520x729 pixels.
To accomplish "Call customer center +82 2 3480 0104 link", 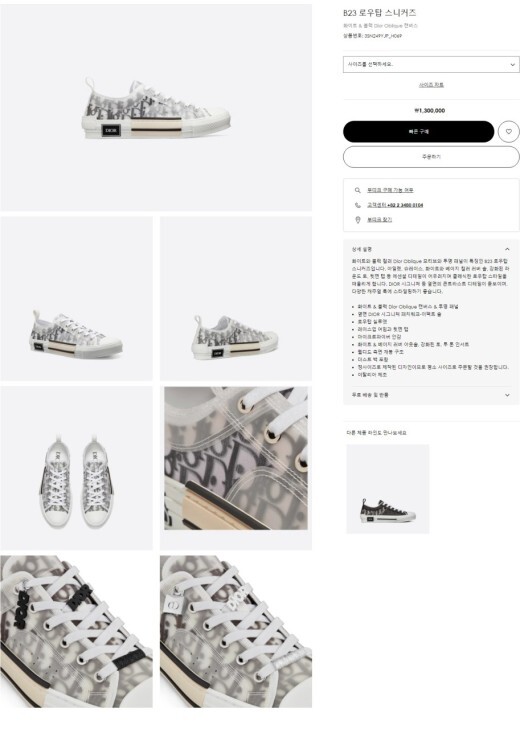I will click(x=395, y=205).
